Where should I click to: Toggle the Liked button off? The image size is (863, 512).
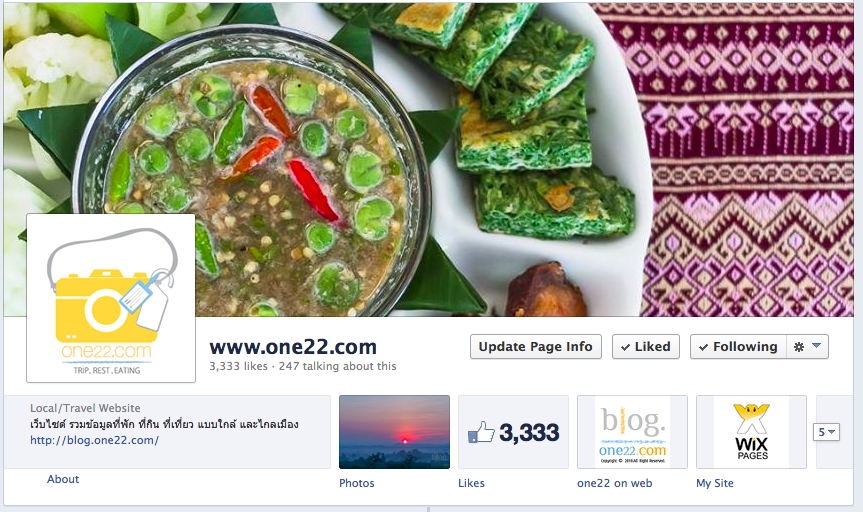click(x=646, y=347)
